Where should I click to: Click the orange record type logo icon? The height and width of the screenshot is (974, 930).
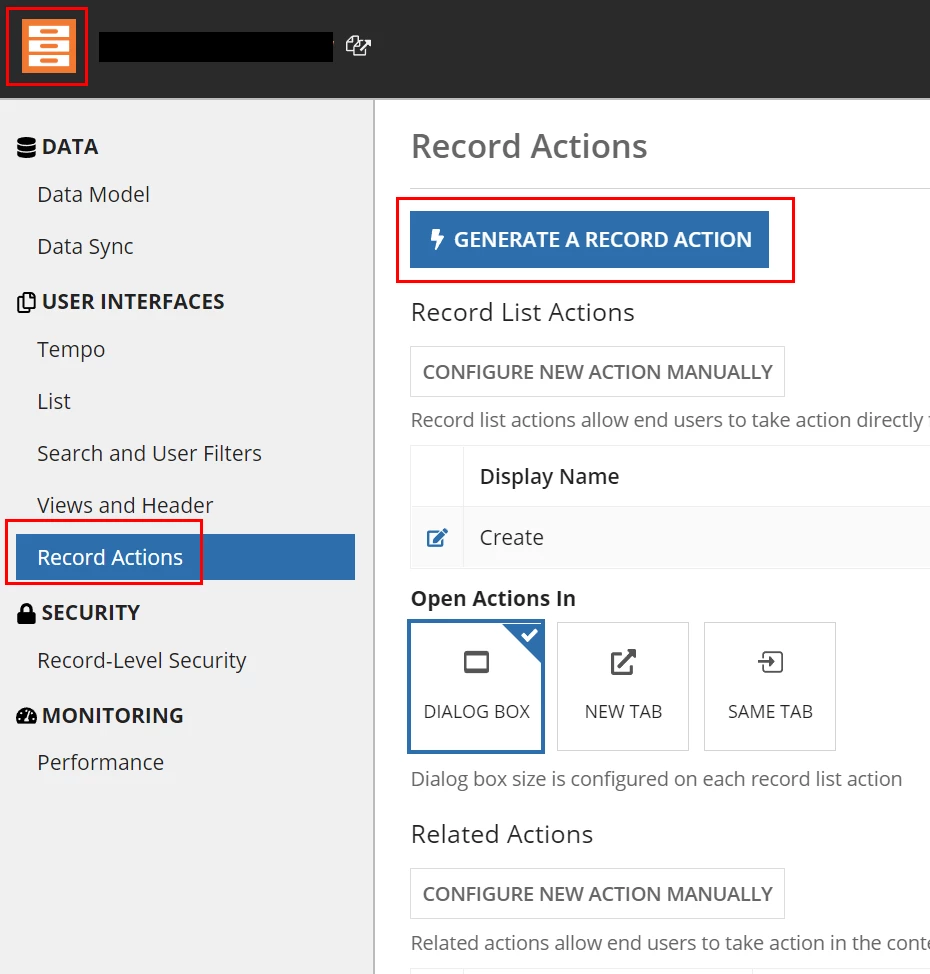point(48,46)
